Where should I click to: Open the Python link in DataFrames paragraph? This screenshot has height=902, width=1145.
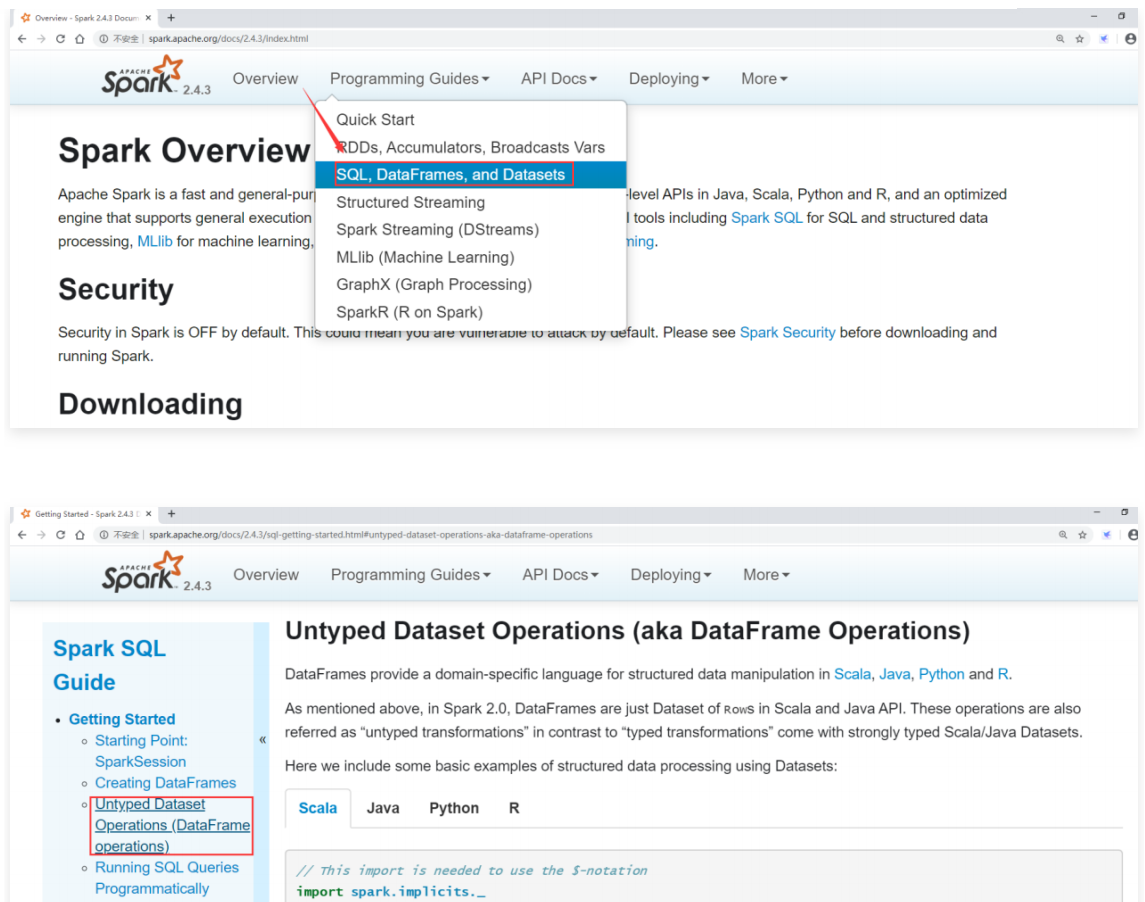pyautogui.click(x=941, y=674)
